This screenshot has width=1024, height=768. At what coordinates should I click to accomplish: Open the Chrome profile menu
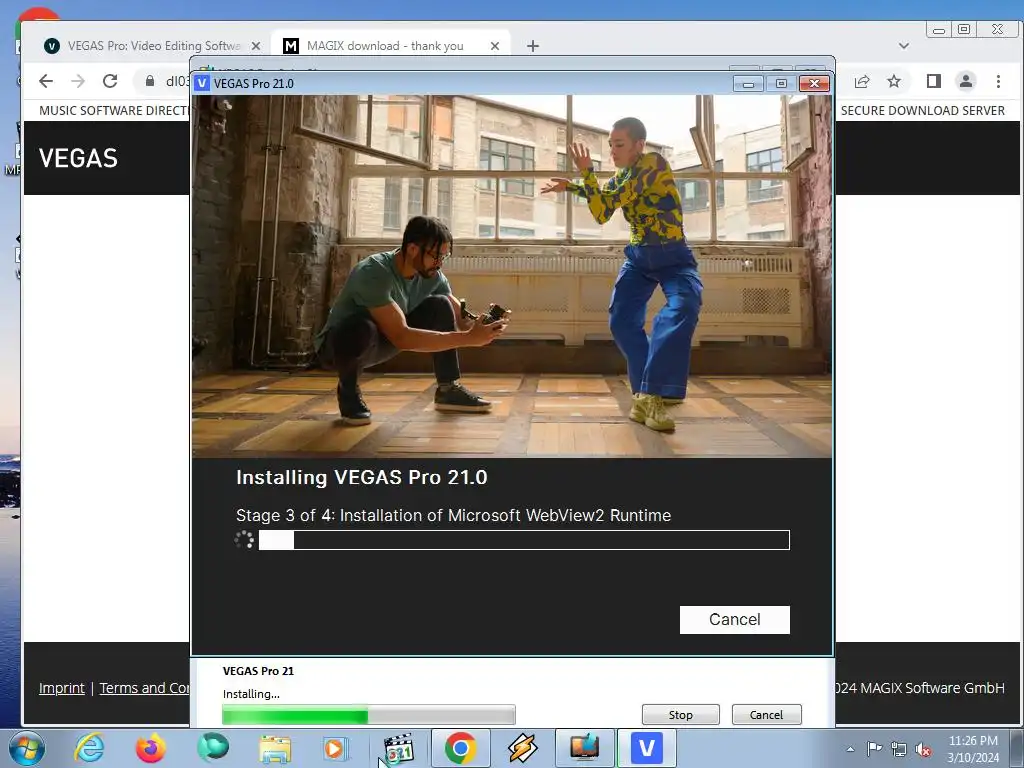(965, 81)
